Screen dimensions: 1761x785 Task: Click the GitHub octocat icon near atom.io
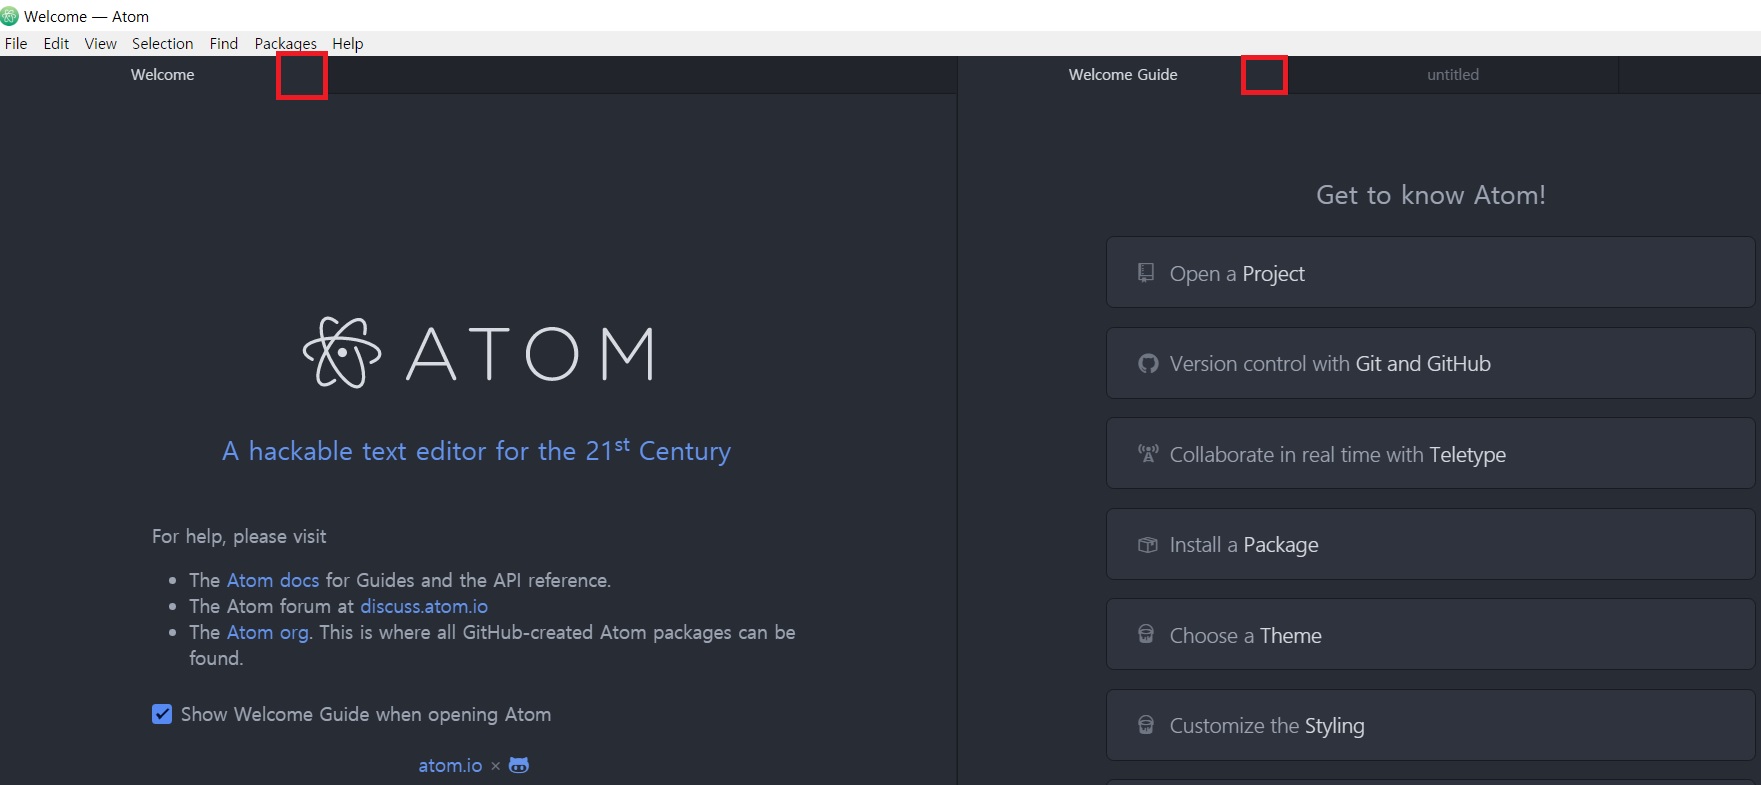[519, 765]
